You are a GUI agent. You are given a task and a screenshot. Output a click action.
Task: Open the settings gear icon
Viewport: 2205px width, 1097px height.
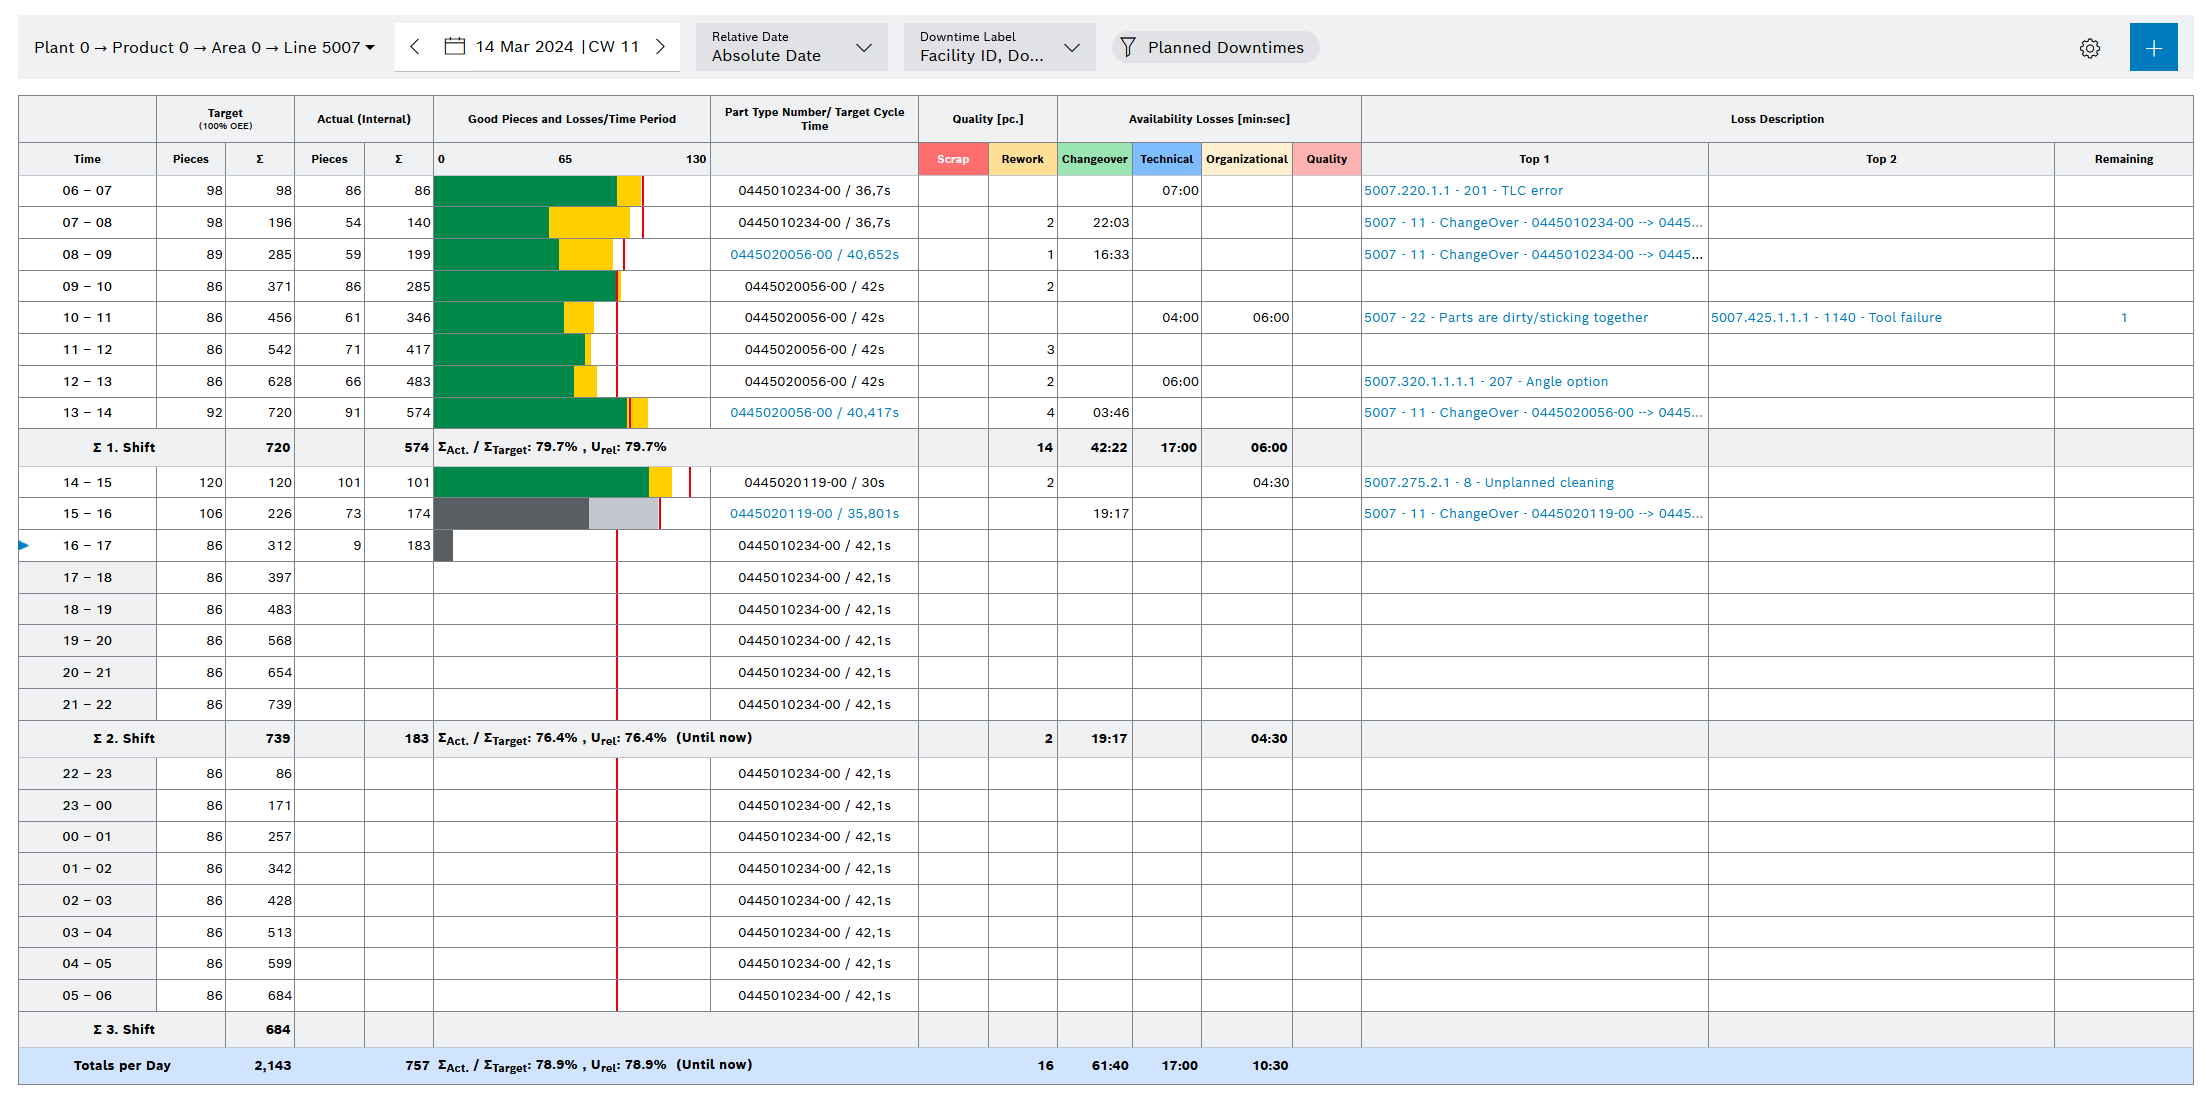[2089, 48]
